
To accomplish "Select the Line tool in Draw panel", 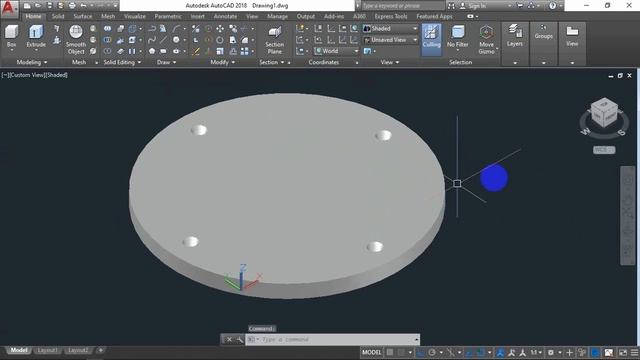I will pos(163,40).
